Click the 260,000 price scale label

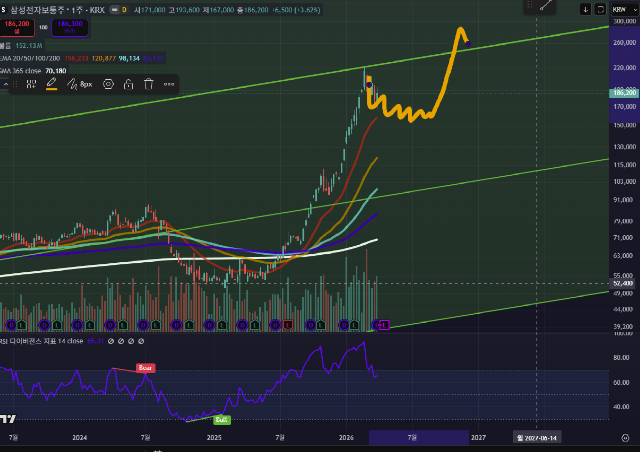click(624, 42)
